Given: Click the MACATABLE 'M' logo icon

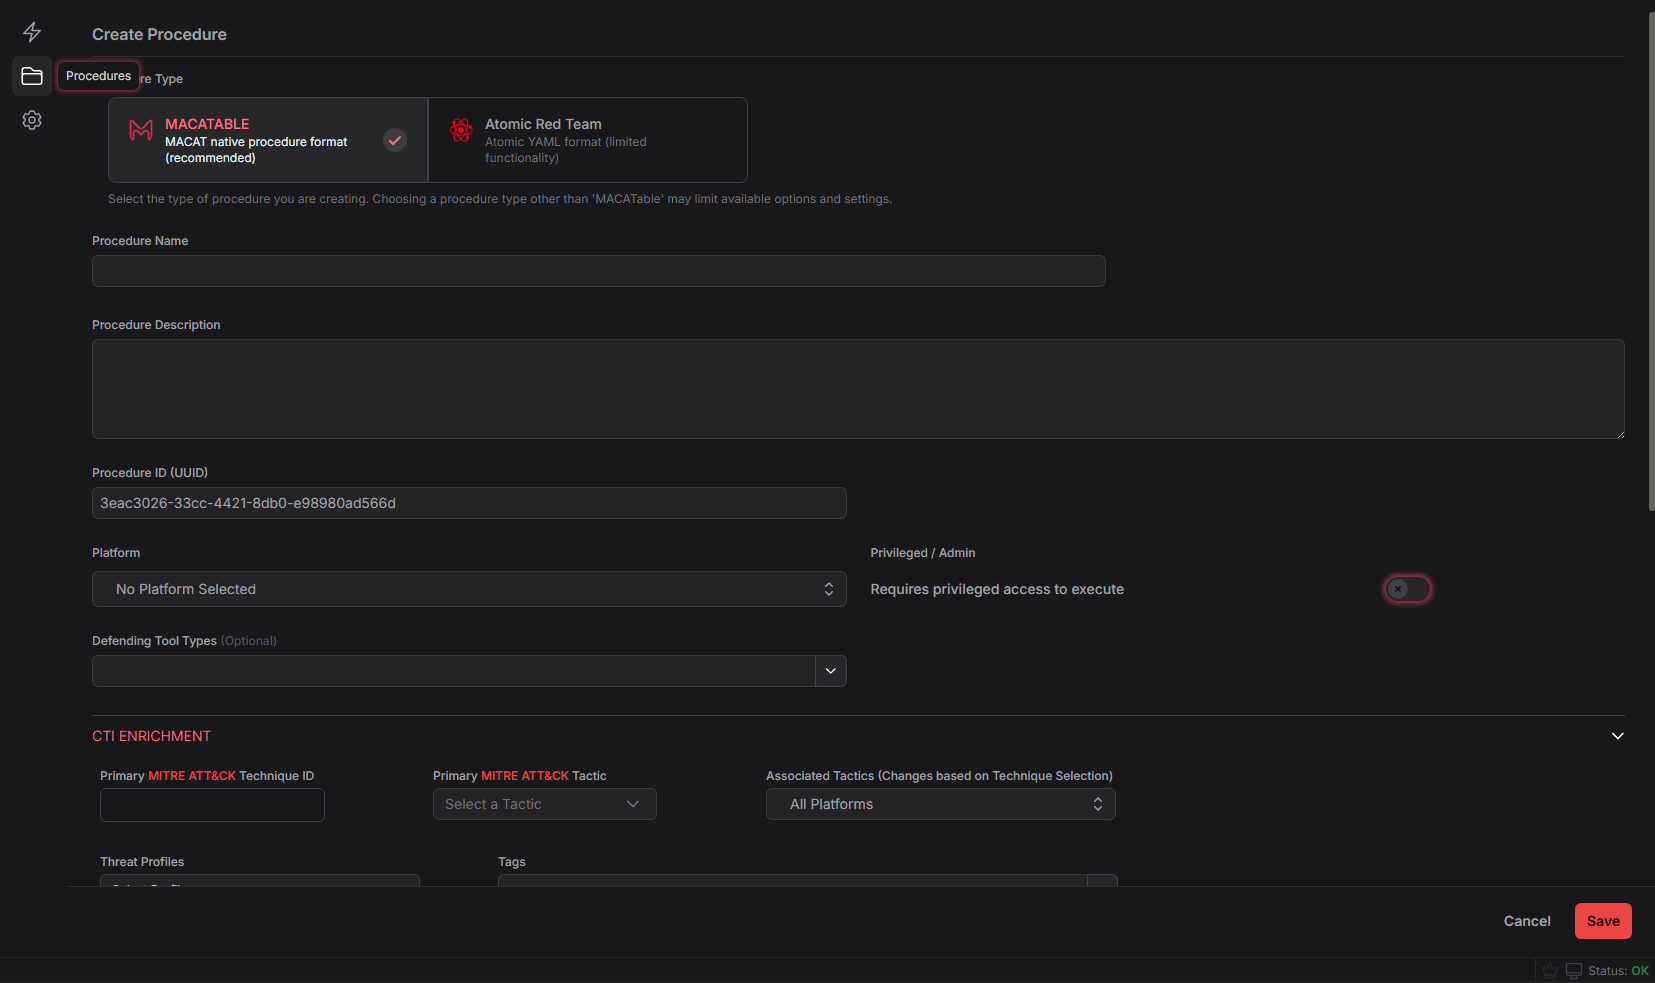Looking at the screenshot, I should [x=140, y=130].
